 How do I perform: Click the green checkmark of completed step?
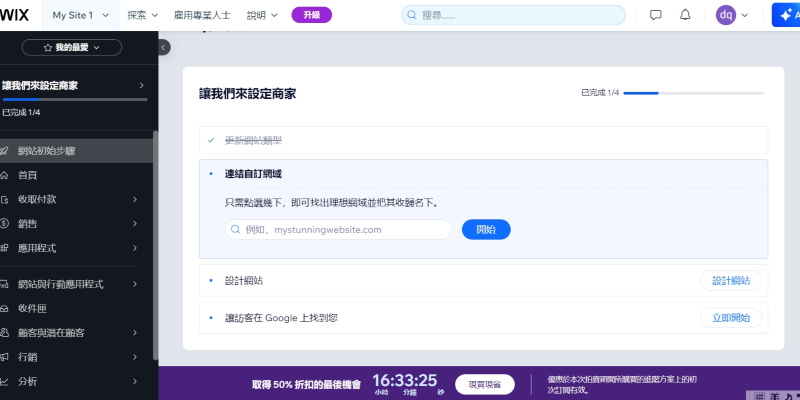pos(211,140)
